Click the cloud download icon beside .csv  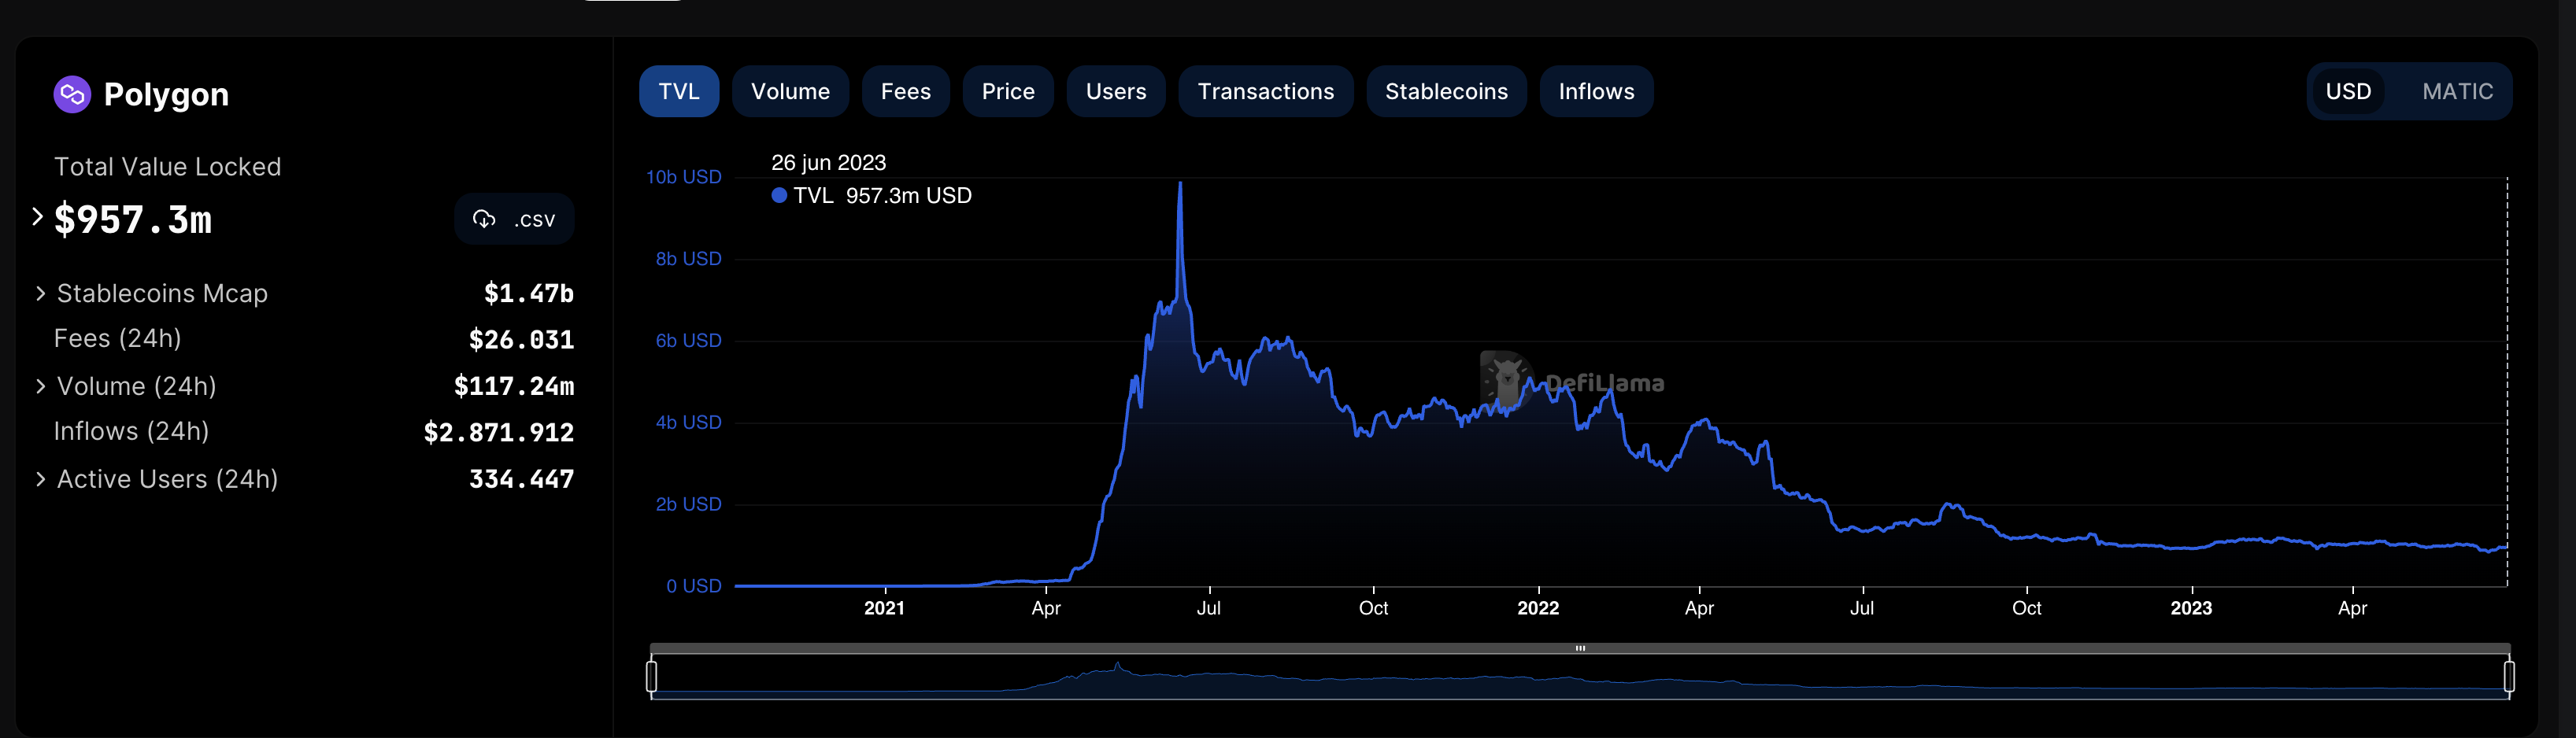(484, 219)
